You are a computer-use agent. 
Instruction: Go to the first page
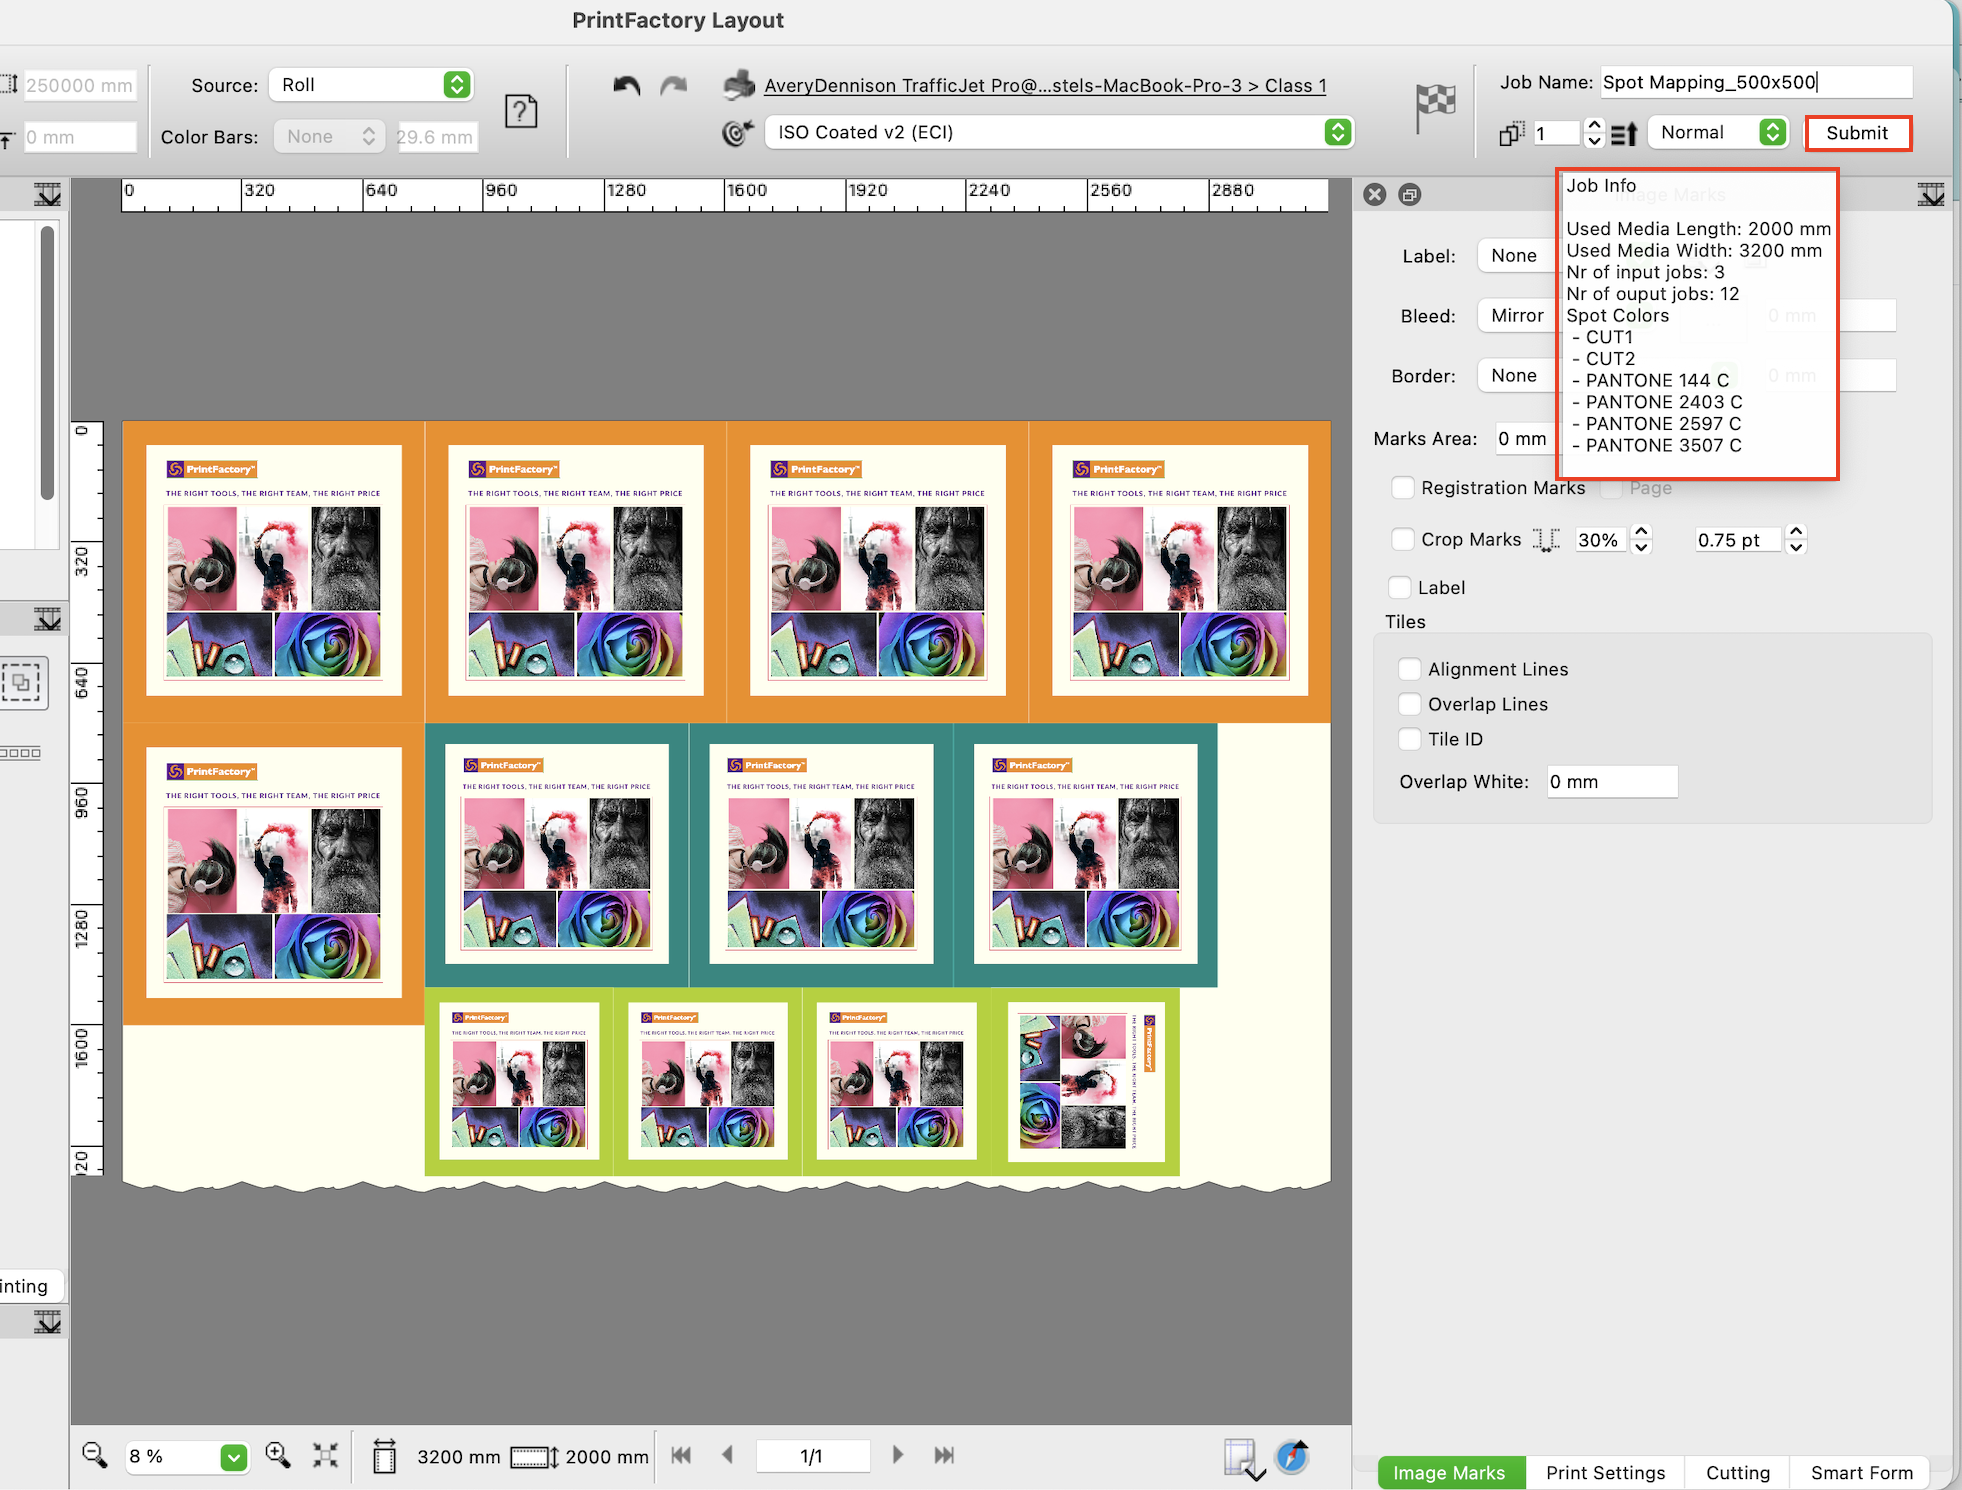pos(682,1456)
